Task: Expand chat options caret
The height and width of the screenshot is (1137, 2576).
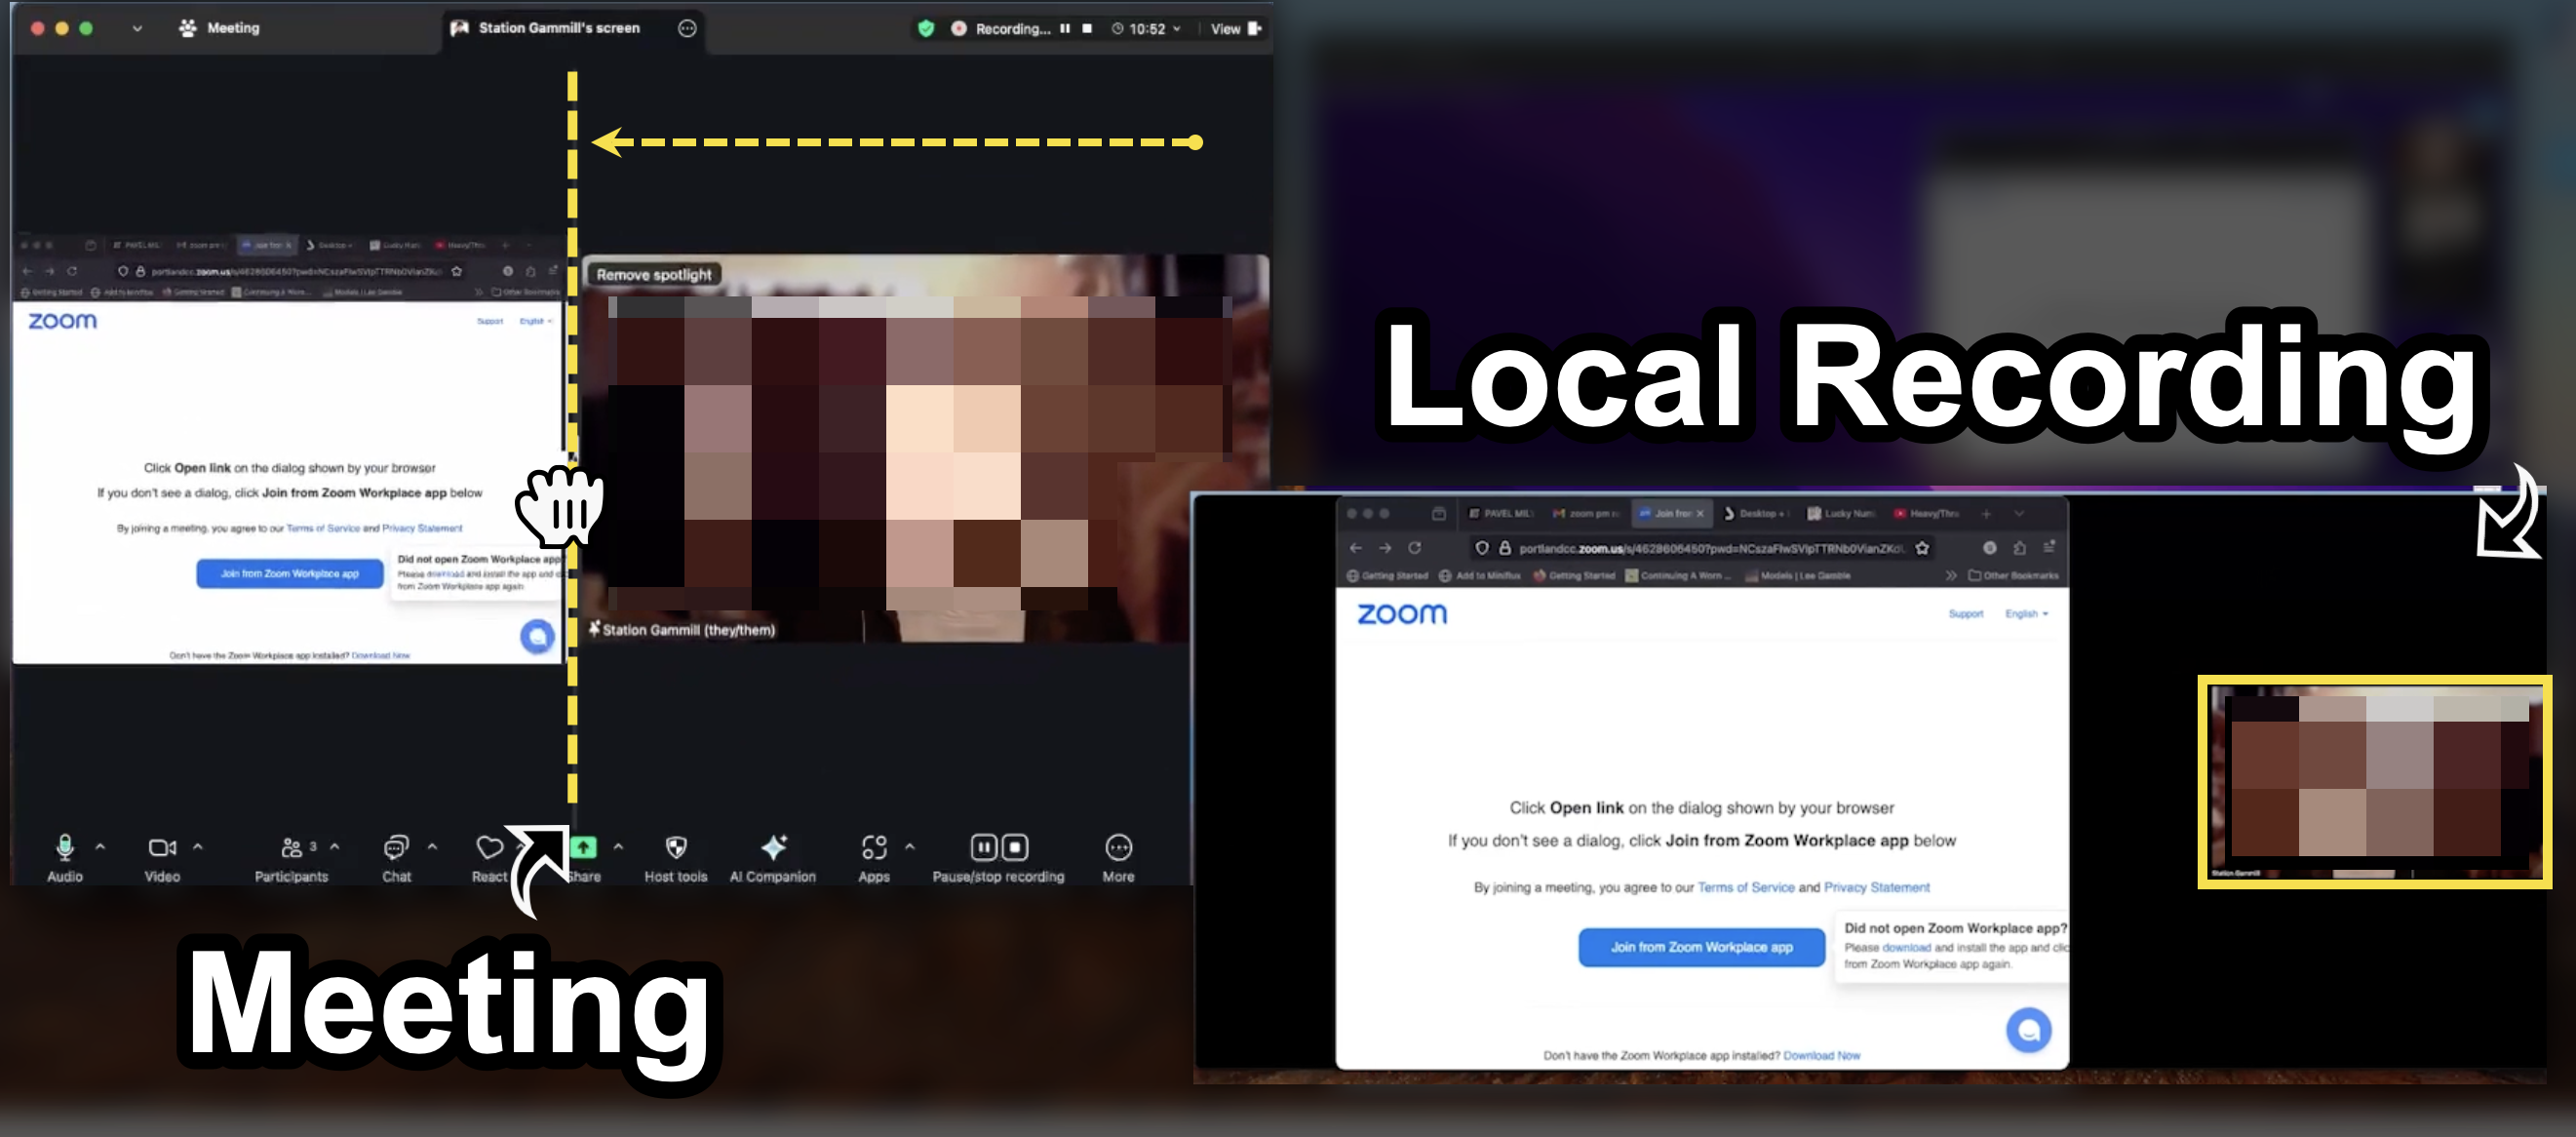Action: coord(432,847)
